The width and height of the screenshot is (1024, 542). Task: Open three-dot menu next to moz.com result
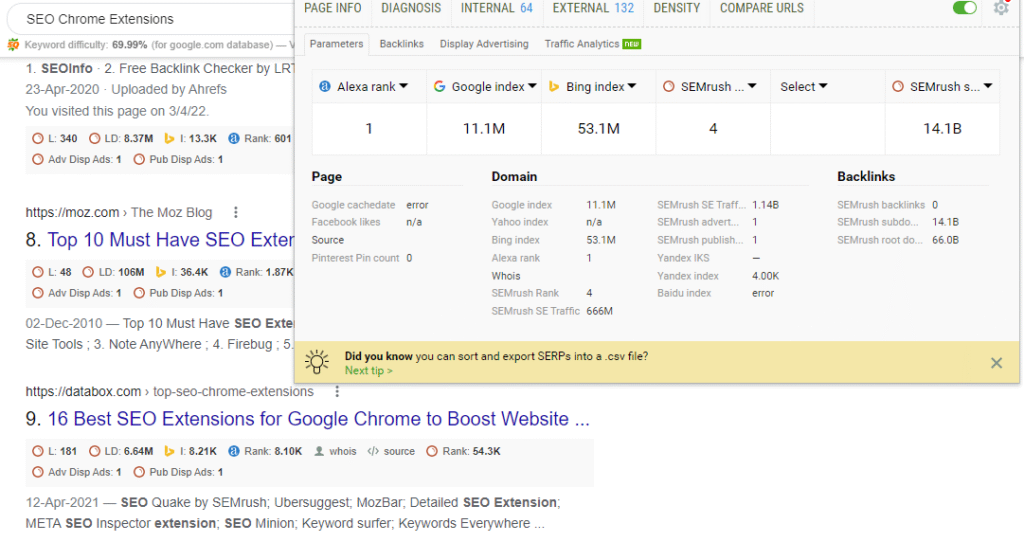click(236, 212)
